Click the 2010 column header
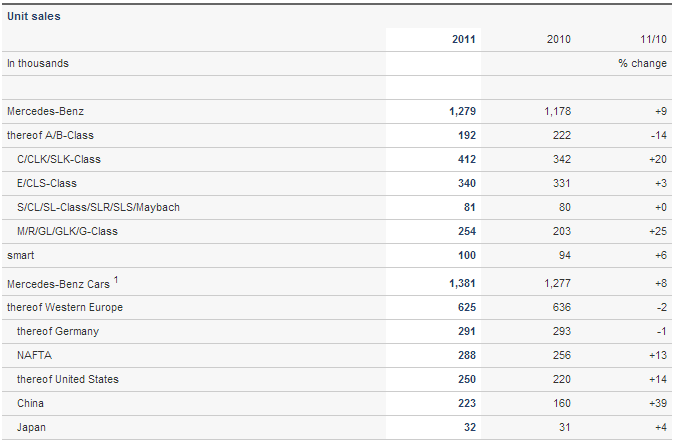 [559, 39]
